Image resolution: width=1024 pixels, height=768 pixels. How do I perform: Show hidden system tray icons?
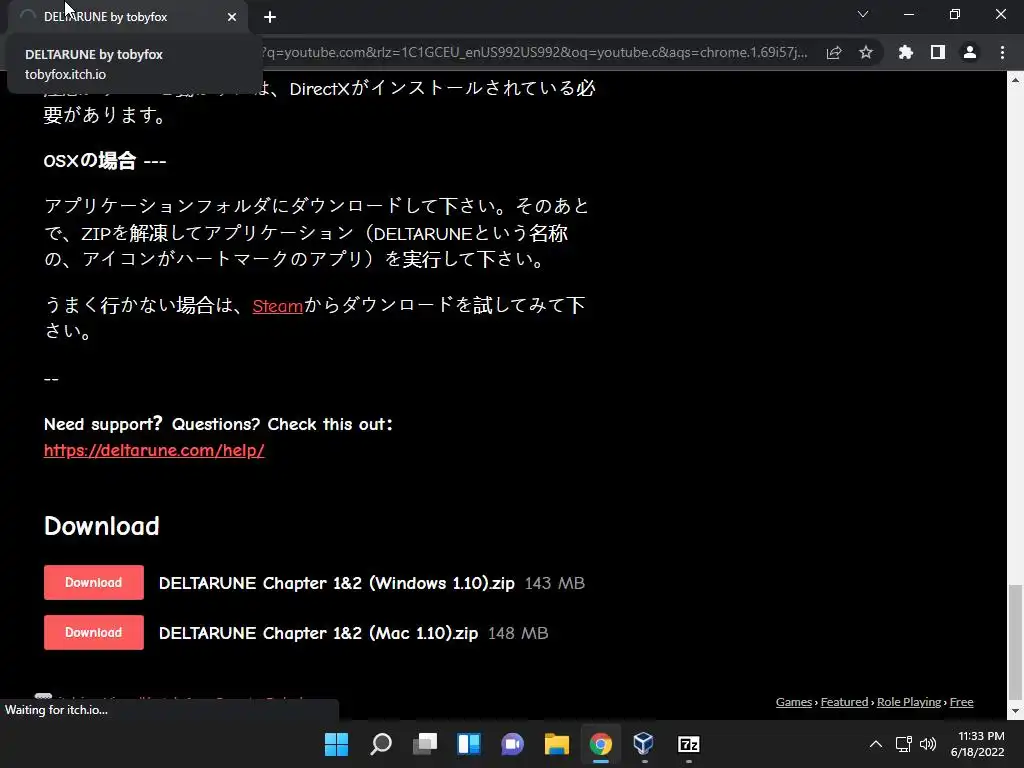click(876, 744)
